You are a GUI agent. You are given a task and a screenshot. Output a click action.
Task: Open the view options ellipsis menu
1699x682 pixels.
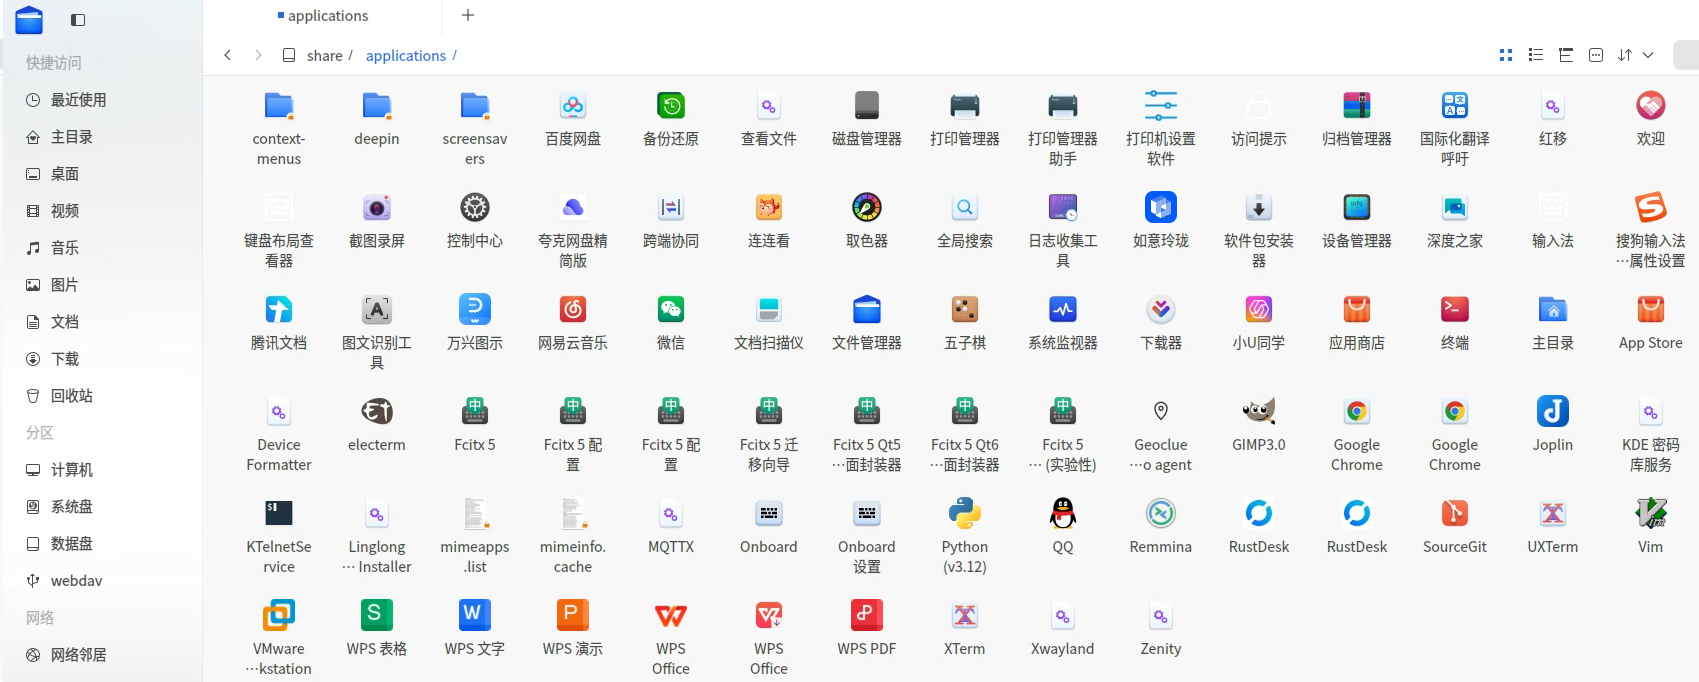tap(1596, 55)
